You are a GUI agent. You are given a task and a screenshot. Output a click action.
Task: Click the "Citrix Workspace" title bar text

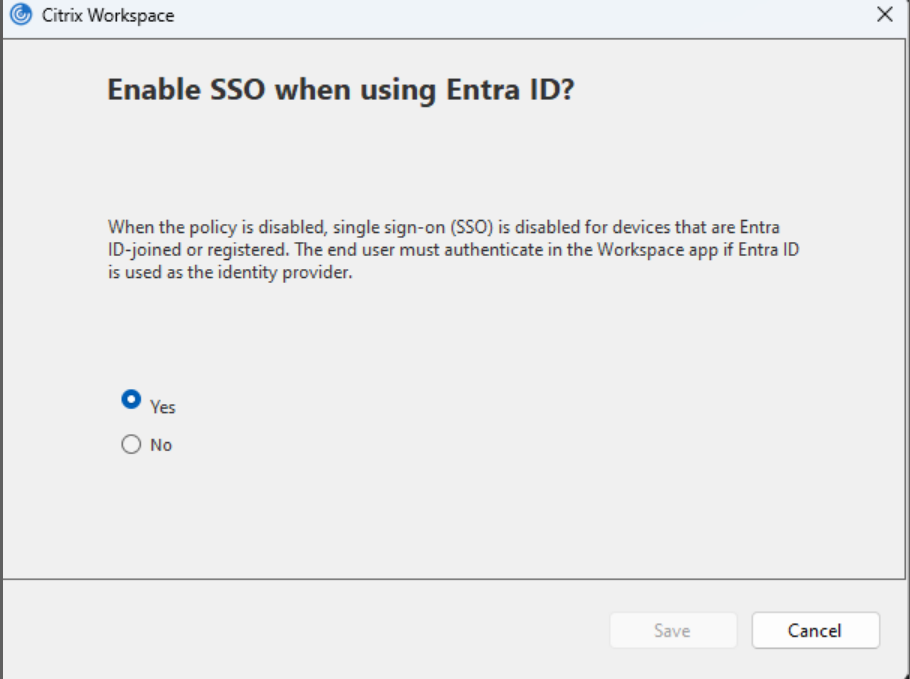[x=108, y=16]
